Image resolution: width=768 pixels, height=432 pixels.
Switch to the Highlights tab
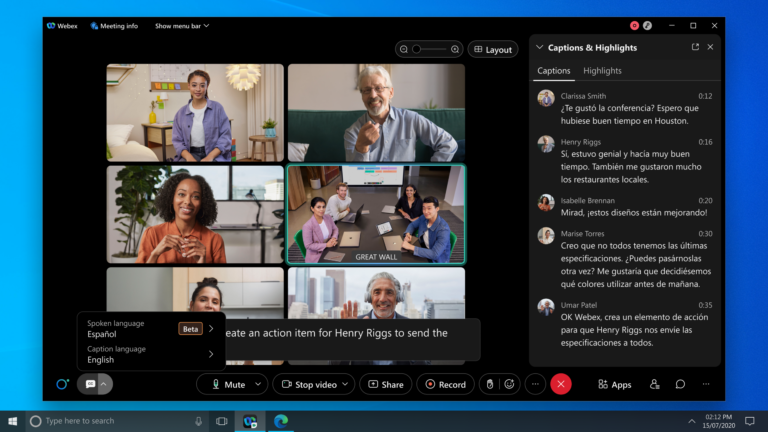(602, 71)
